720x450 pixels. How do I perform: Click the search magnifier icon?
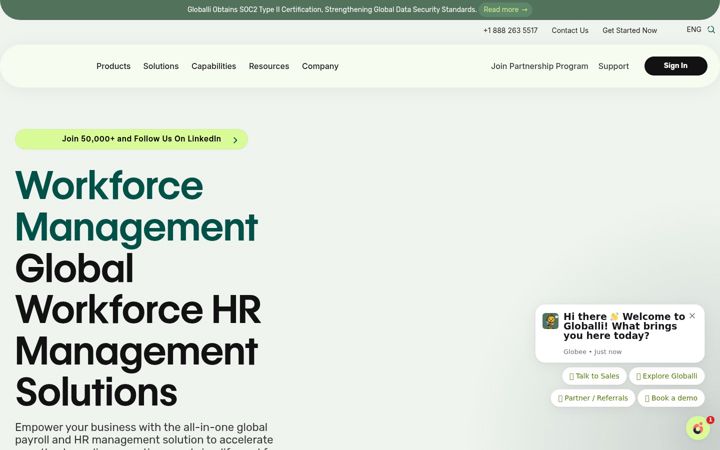pyautogui.click(x=711, y=30)
